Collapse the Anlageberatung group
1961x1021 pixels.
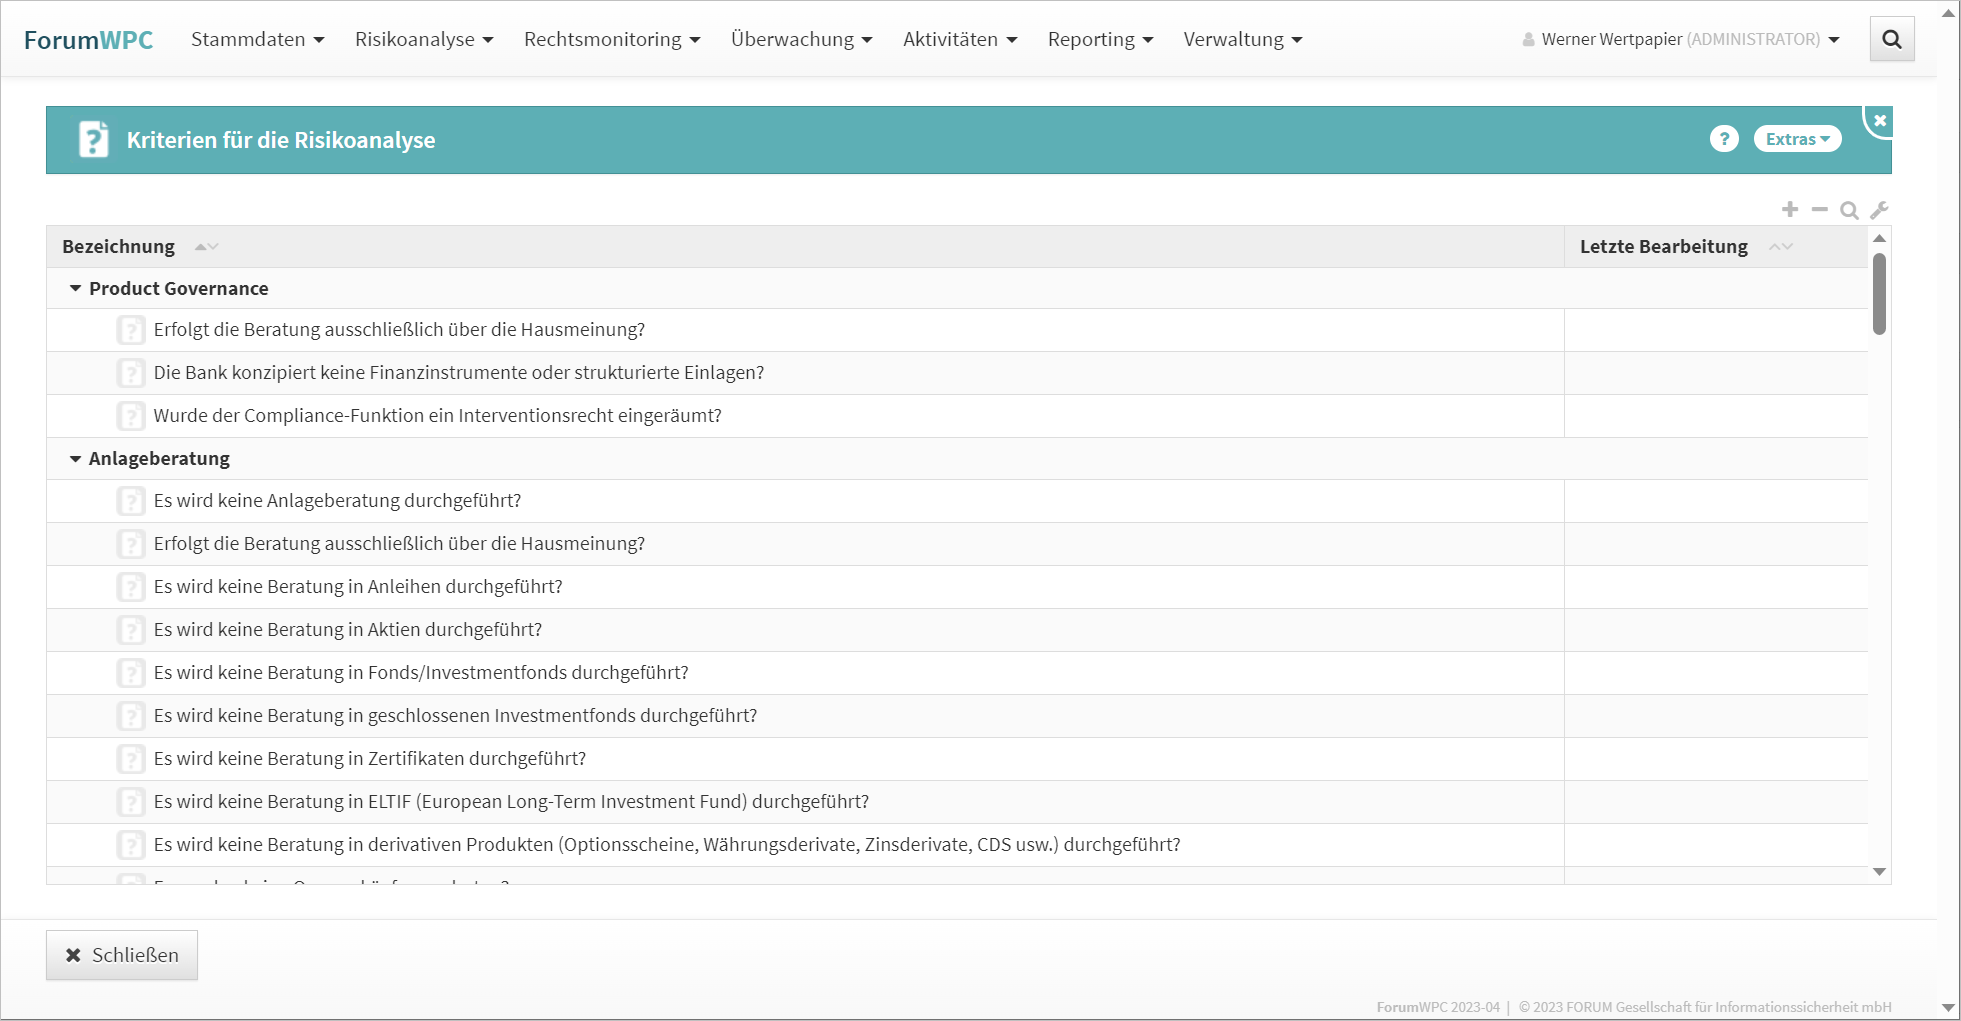[x=75, y=459]
